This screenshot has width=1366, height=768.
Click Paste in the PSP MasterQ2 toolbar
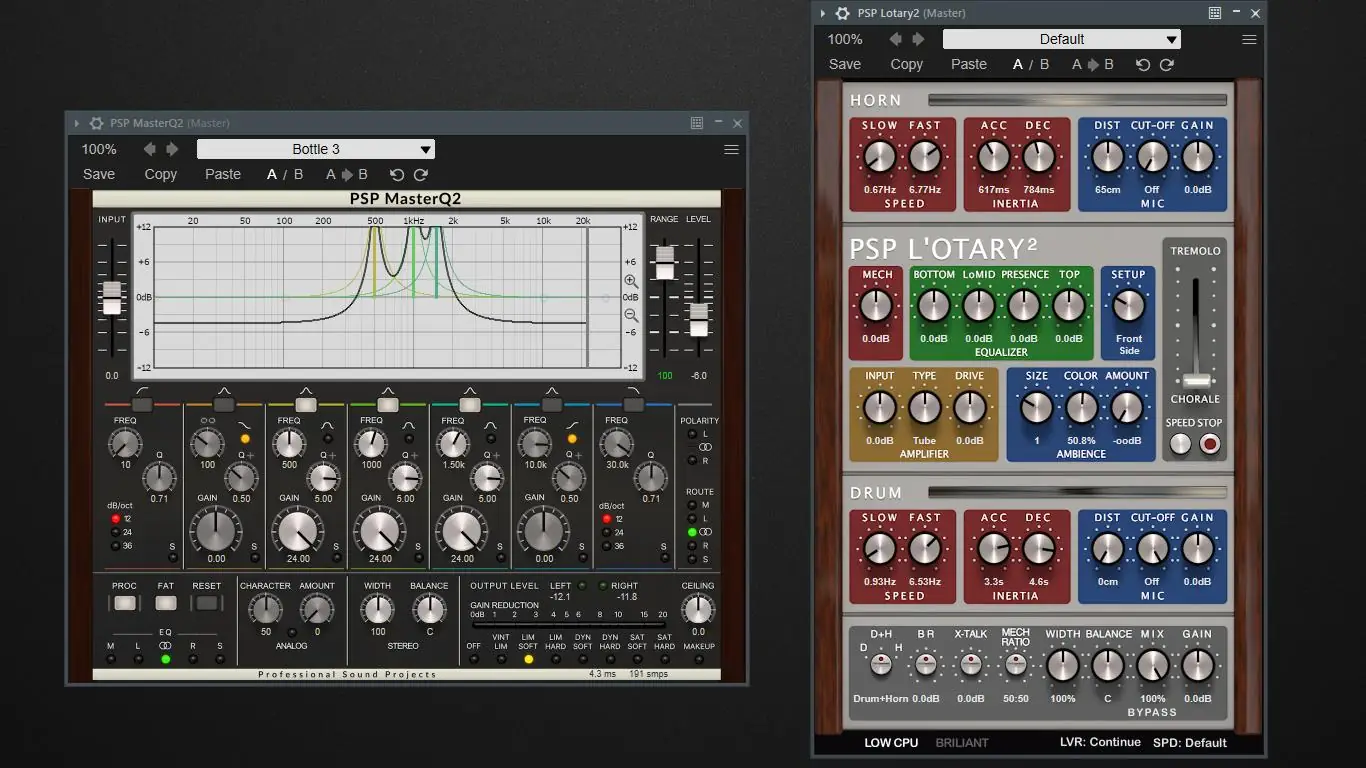223,174
